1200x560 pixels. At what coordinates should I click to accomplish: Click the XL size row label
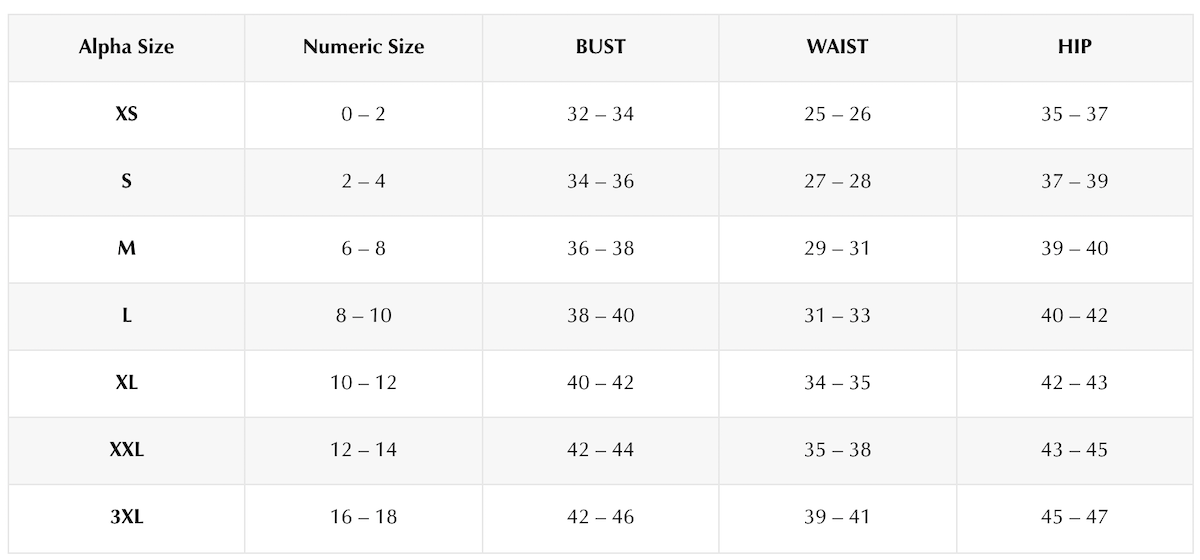(x=126, y=382)
